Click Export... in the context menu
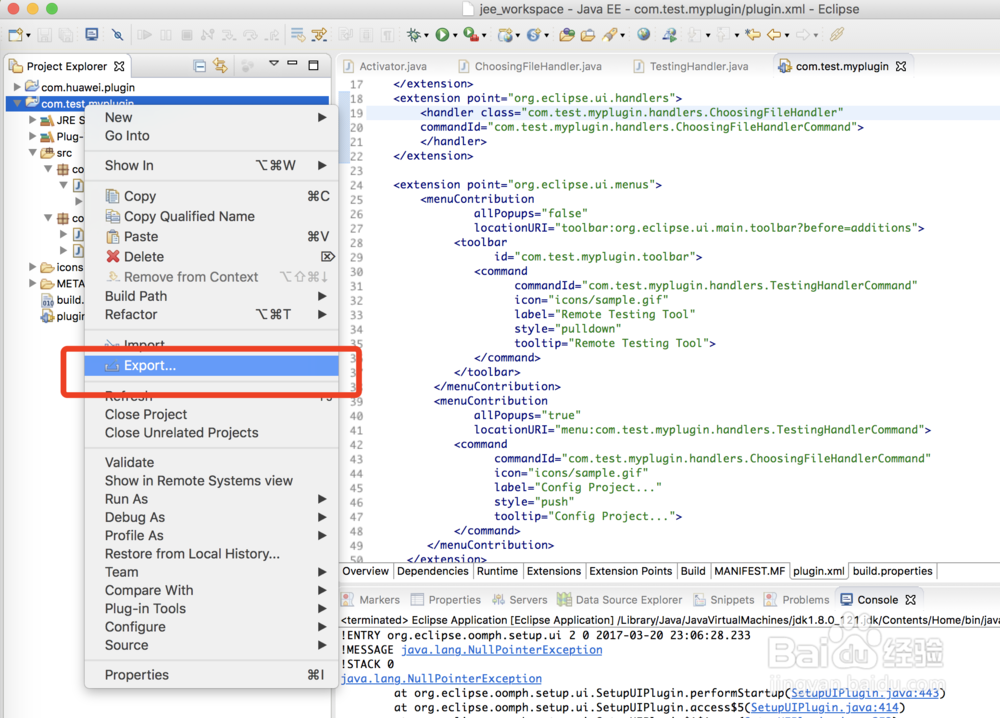1000x718 pixels. coord(211,365)
